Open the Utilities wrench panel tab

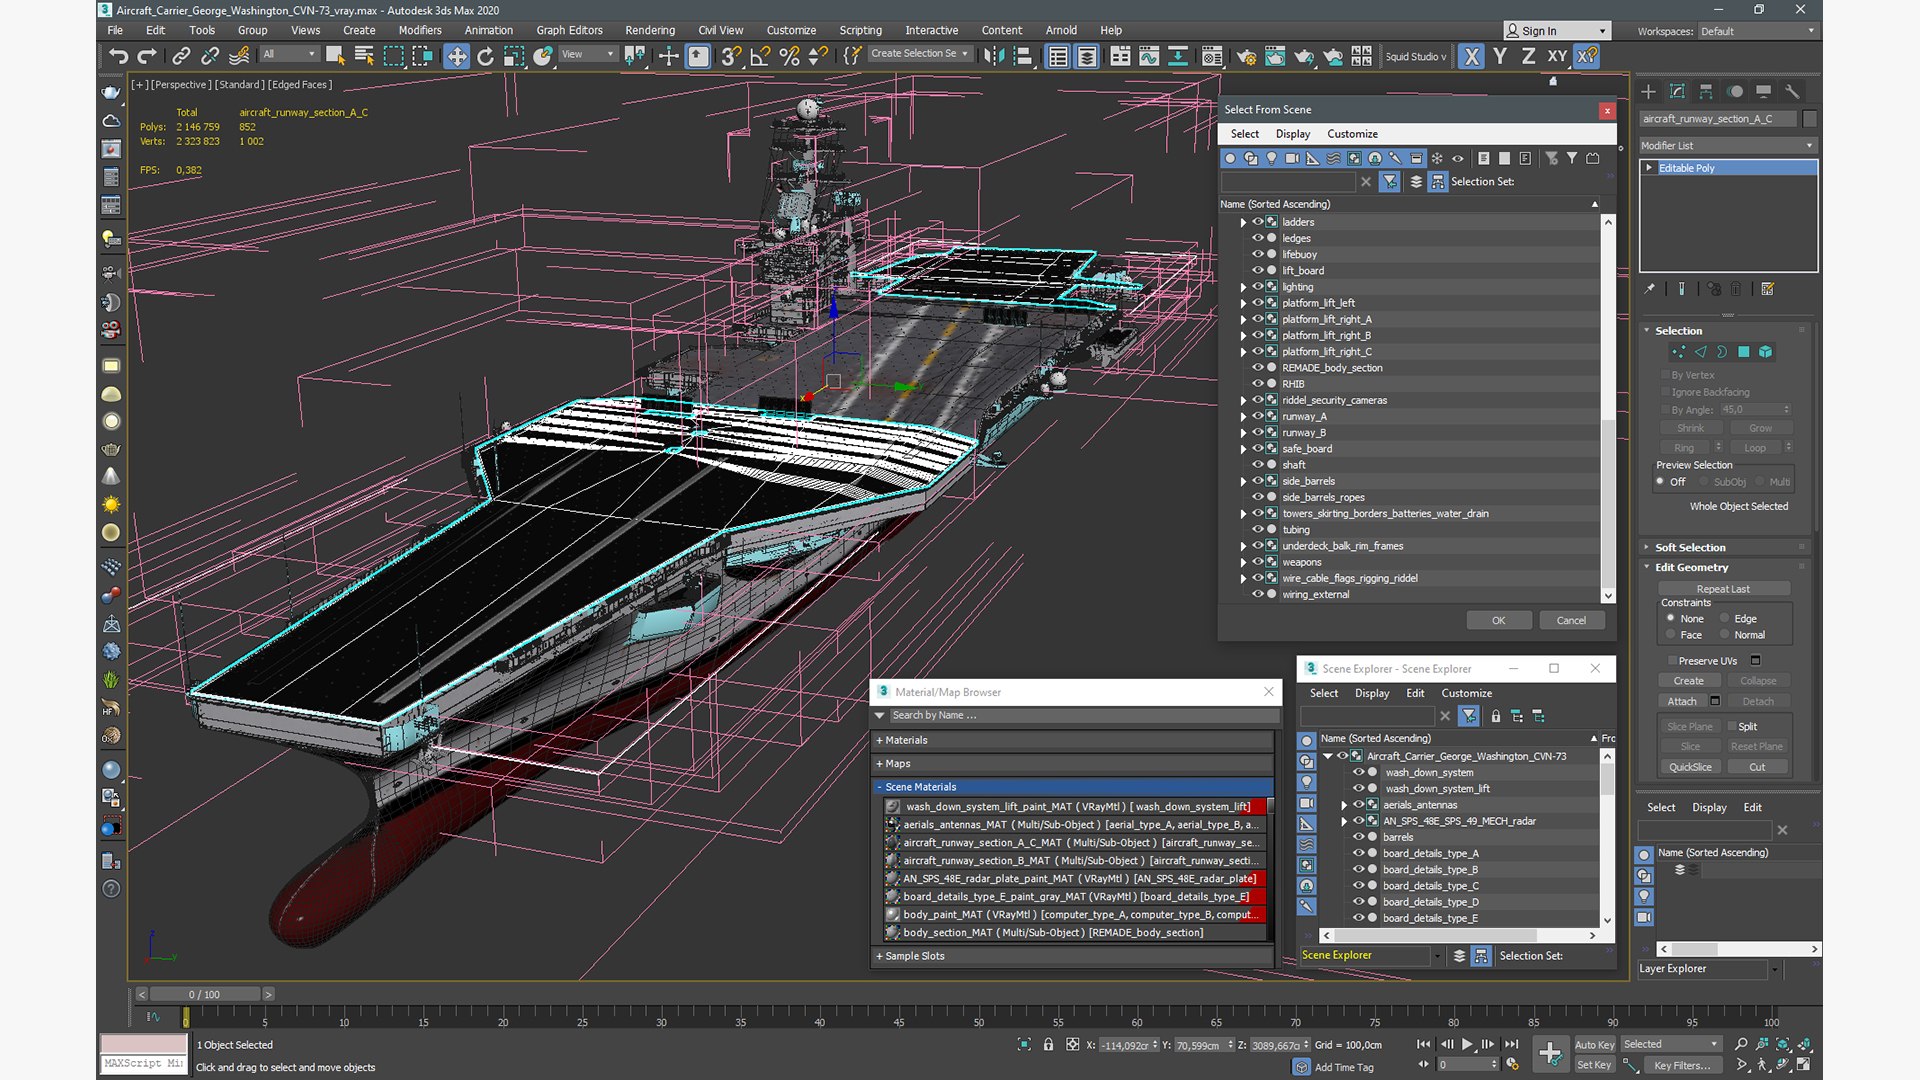coord(1792,91)
